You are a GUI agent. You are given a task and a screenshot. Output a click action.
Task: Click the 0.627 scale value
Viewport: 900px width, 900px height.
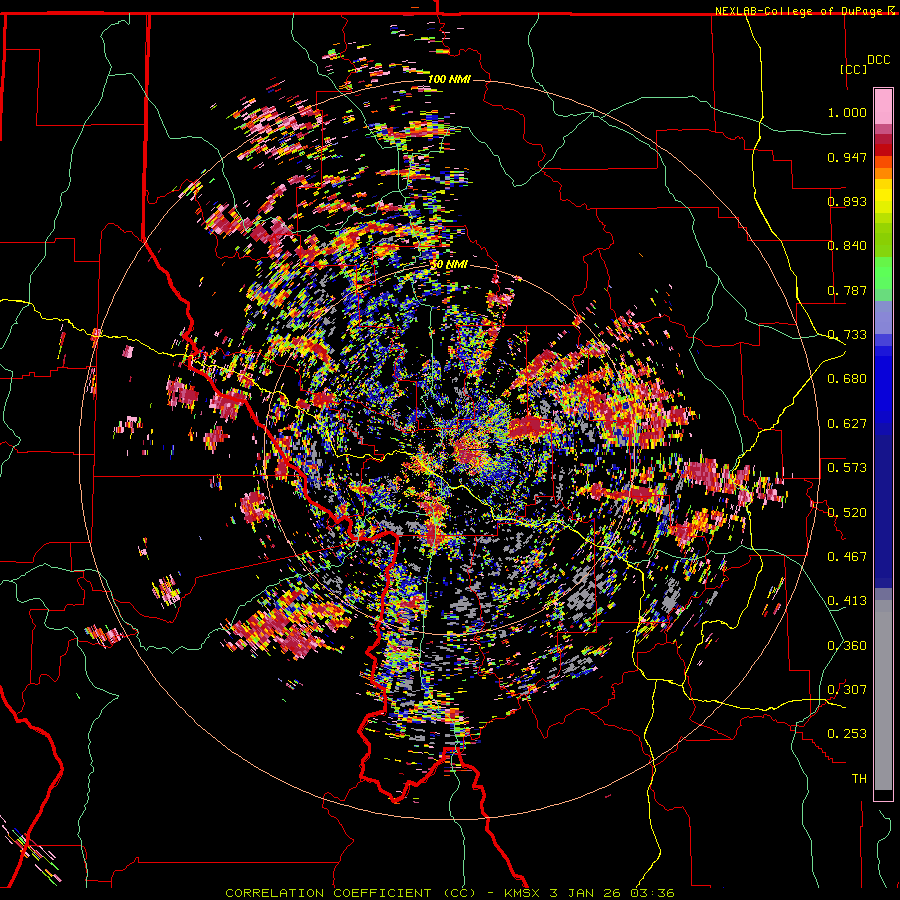847,424
